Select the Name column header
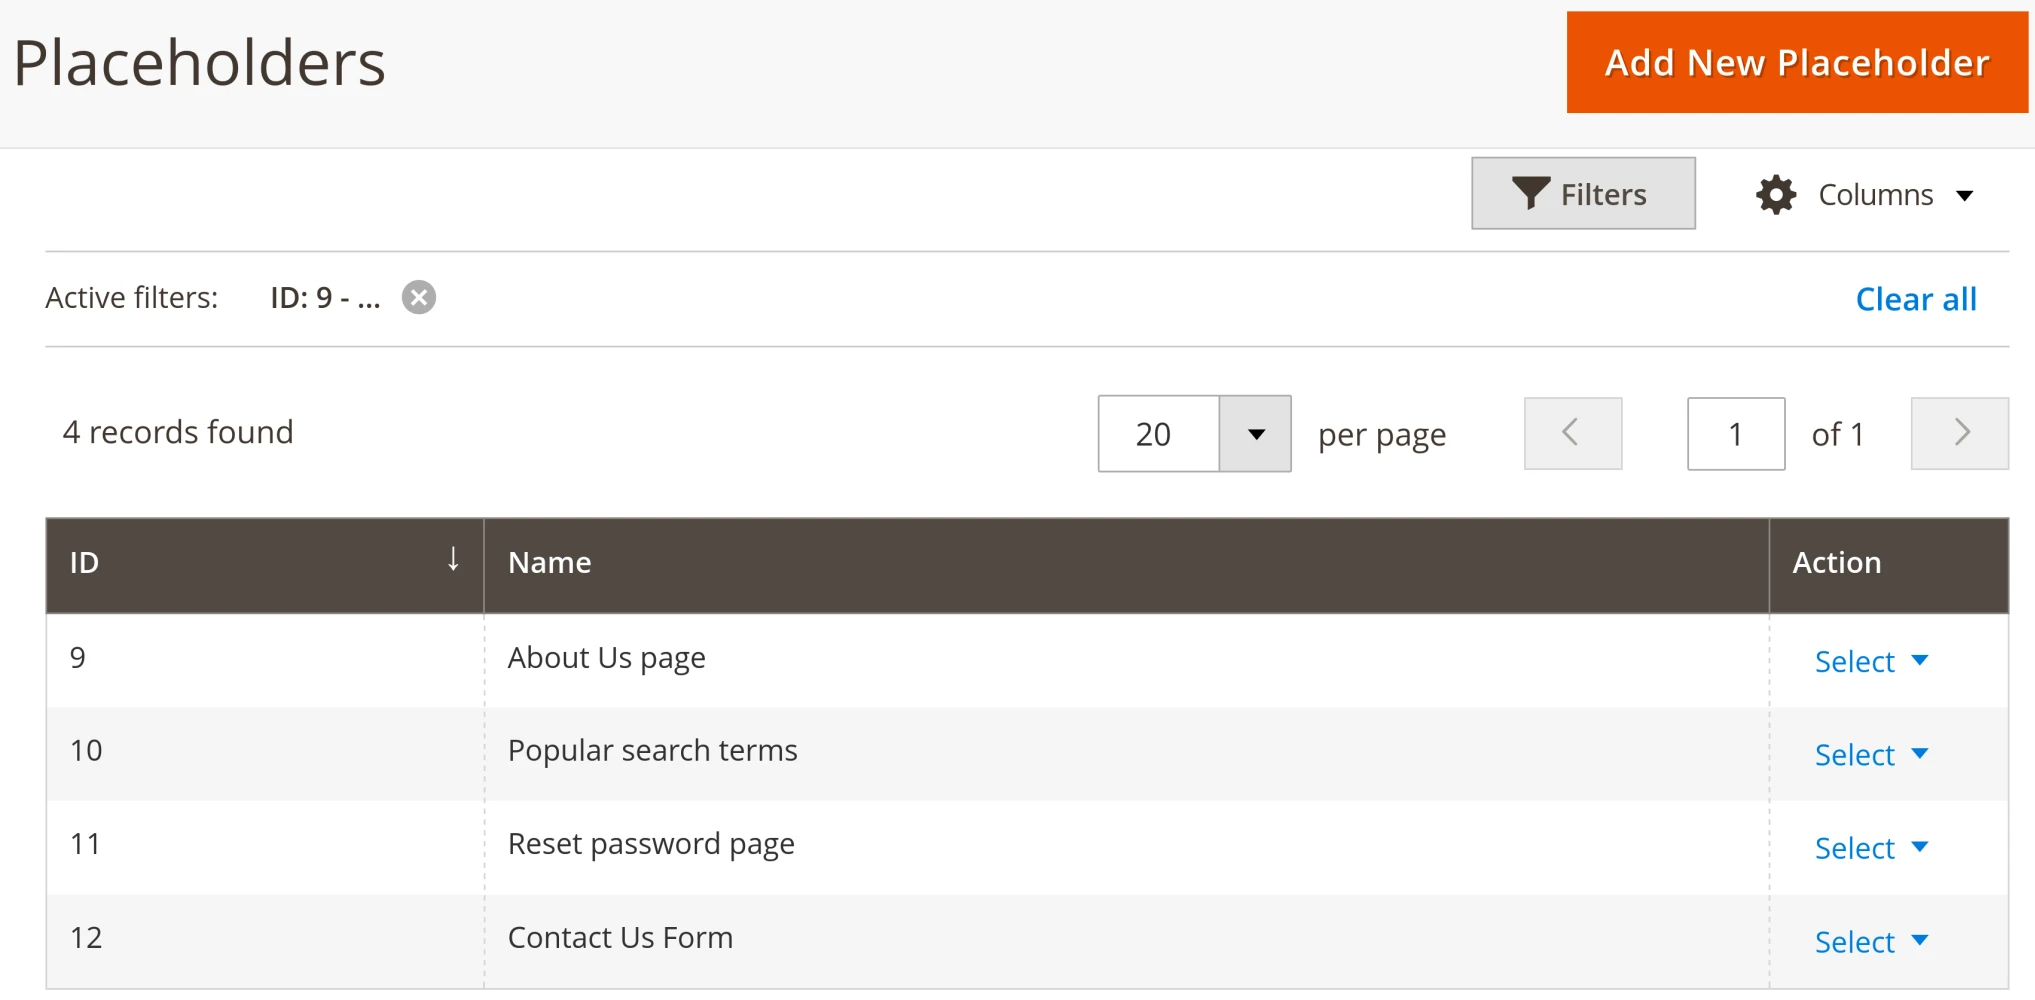2035x1000 pixels. pyautogui.click(x=549, y=562)
